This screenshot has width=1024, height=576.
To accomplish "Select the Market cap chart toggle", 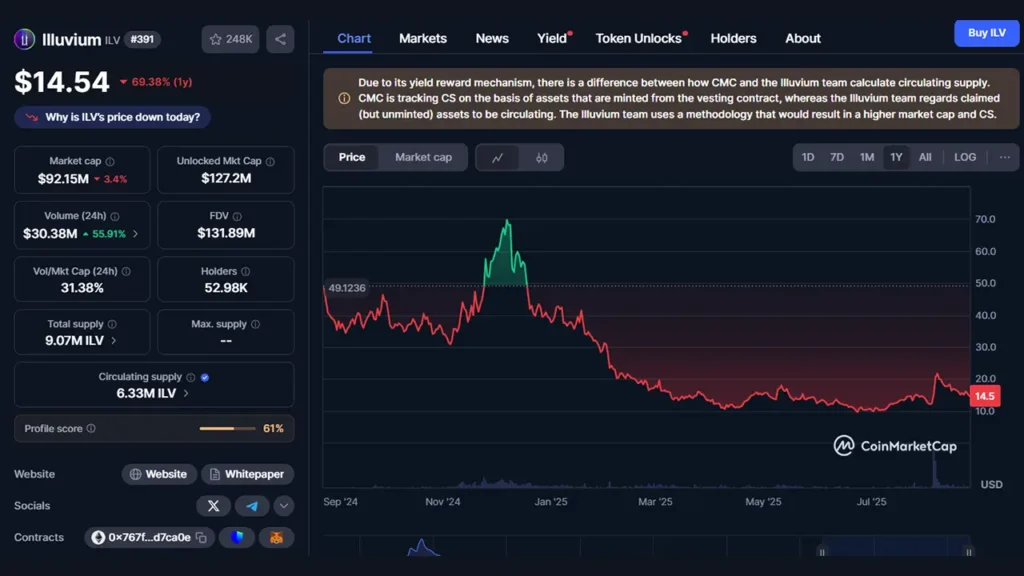I will pos(423,157).
